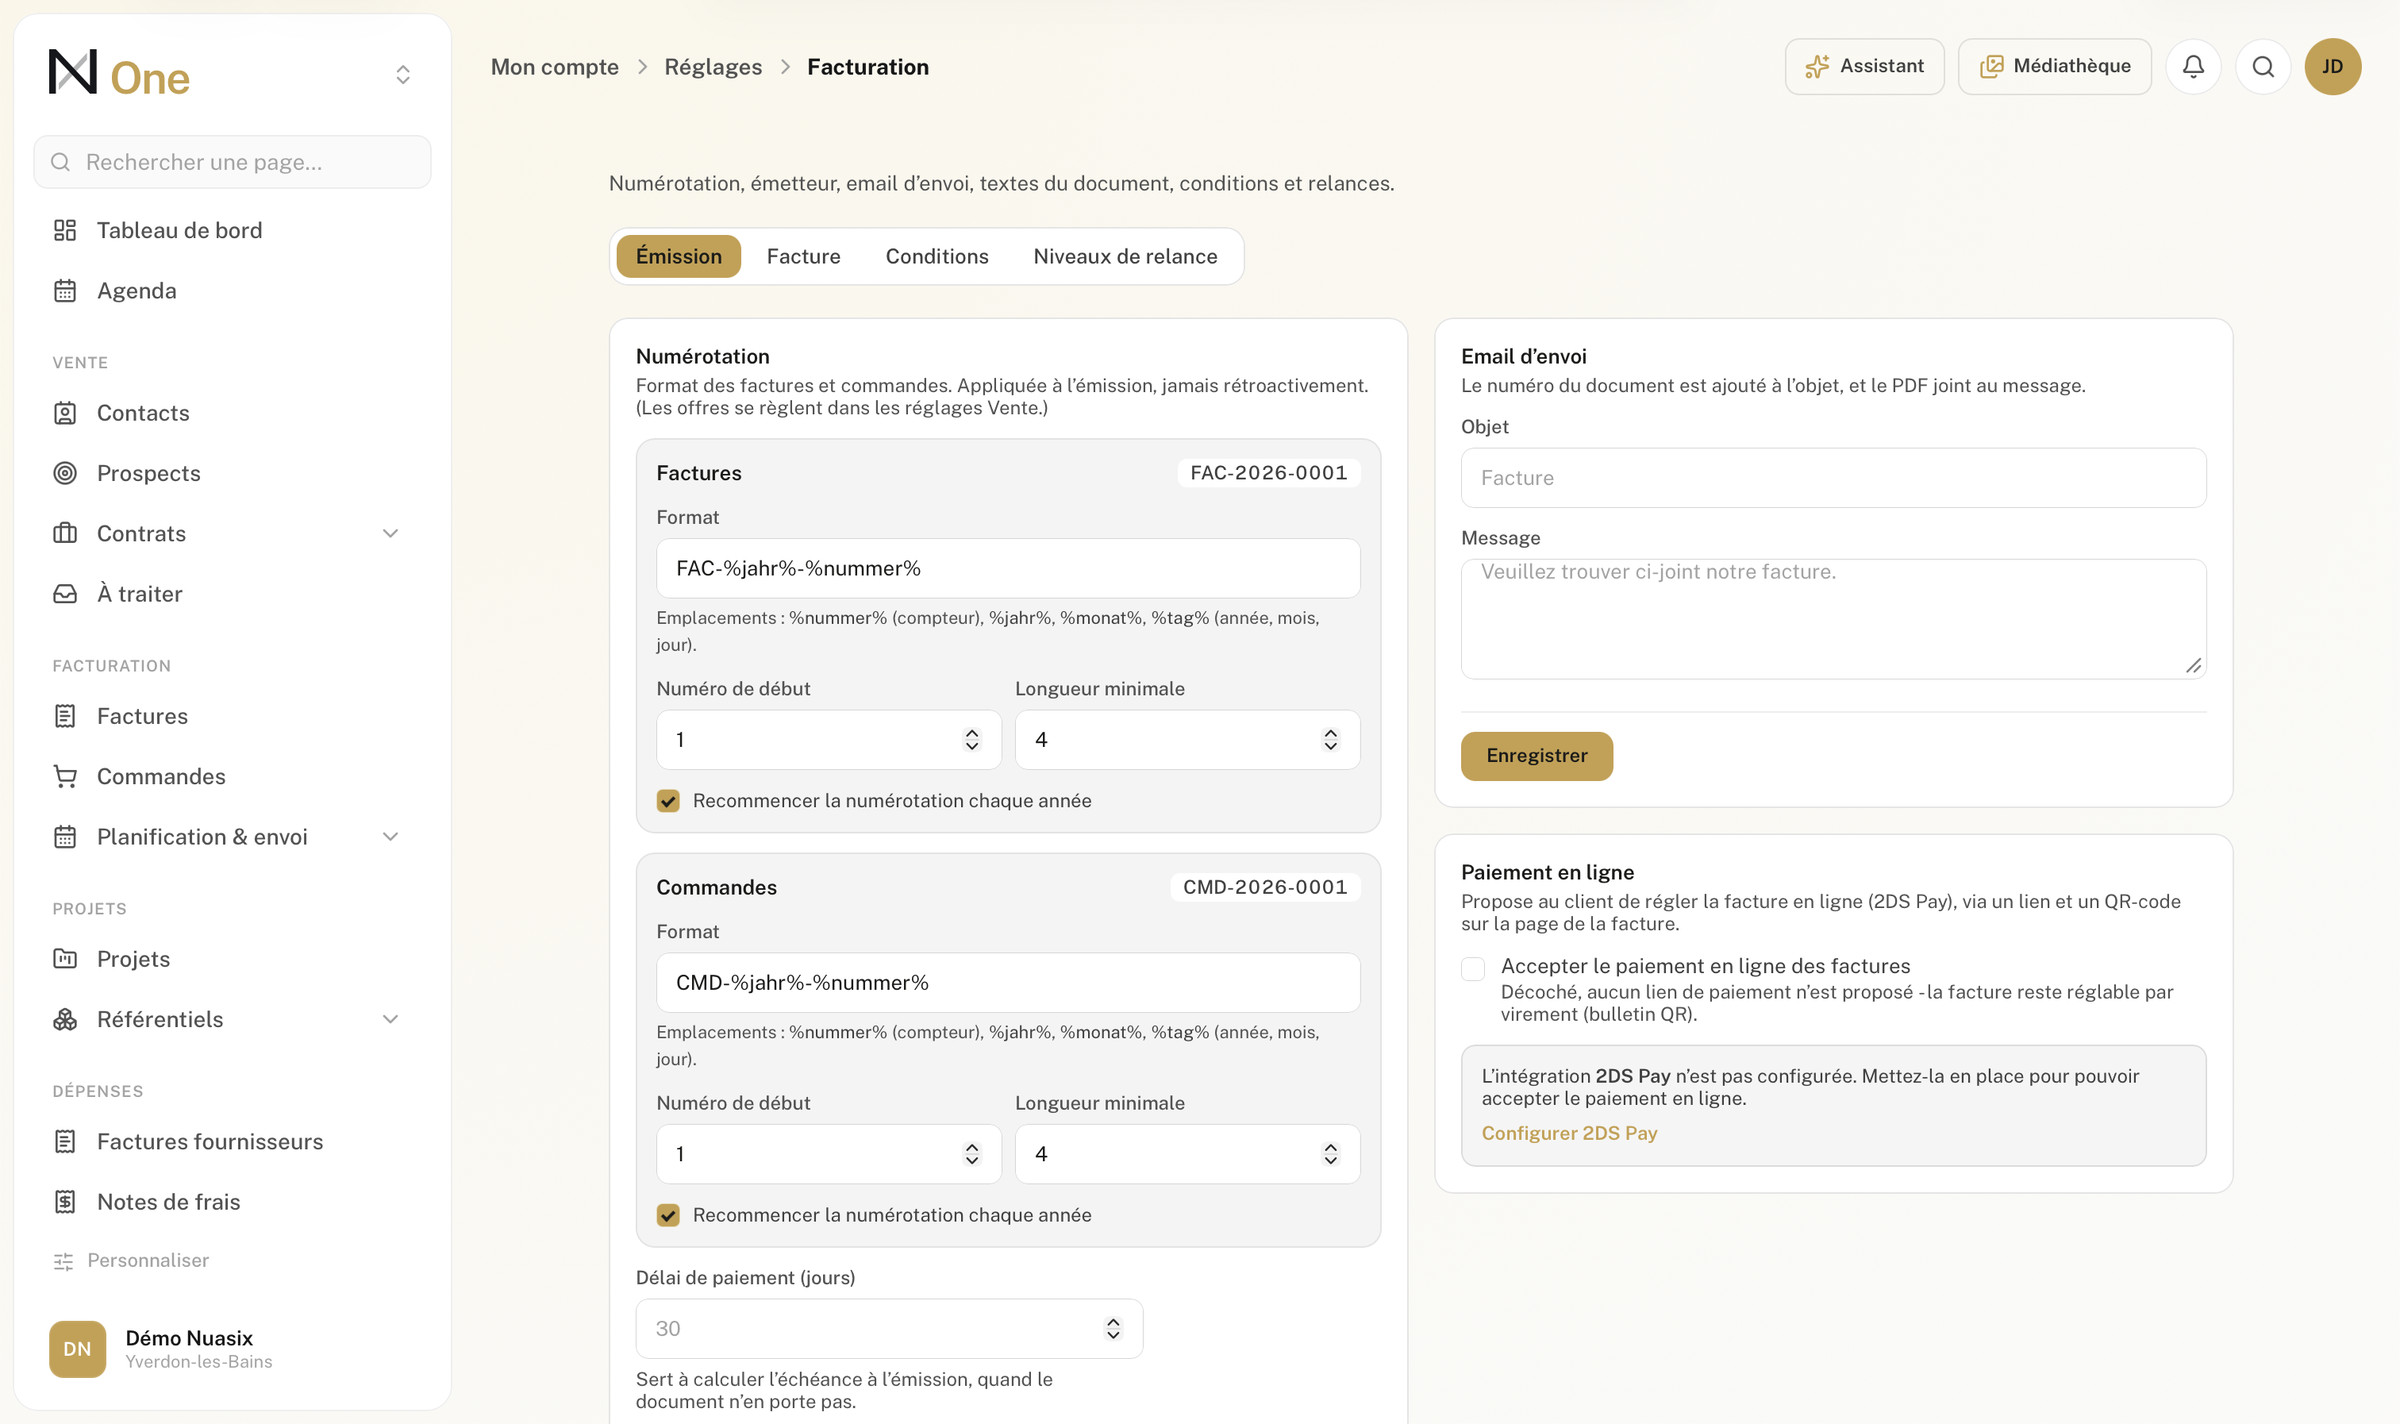The width and height of the screenshot is (2400, 1424).
Task: Uncheck yearly numbering restart for Factures
Action: (668, 801)
